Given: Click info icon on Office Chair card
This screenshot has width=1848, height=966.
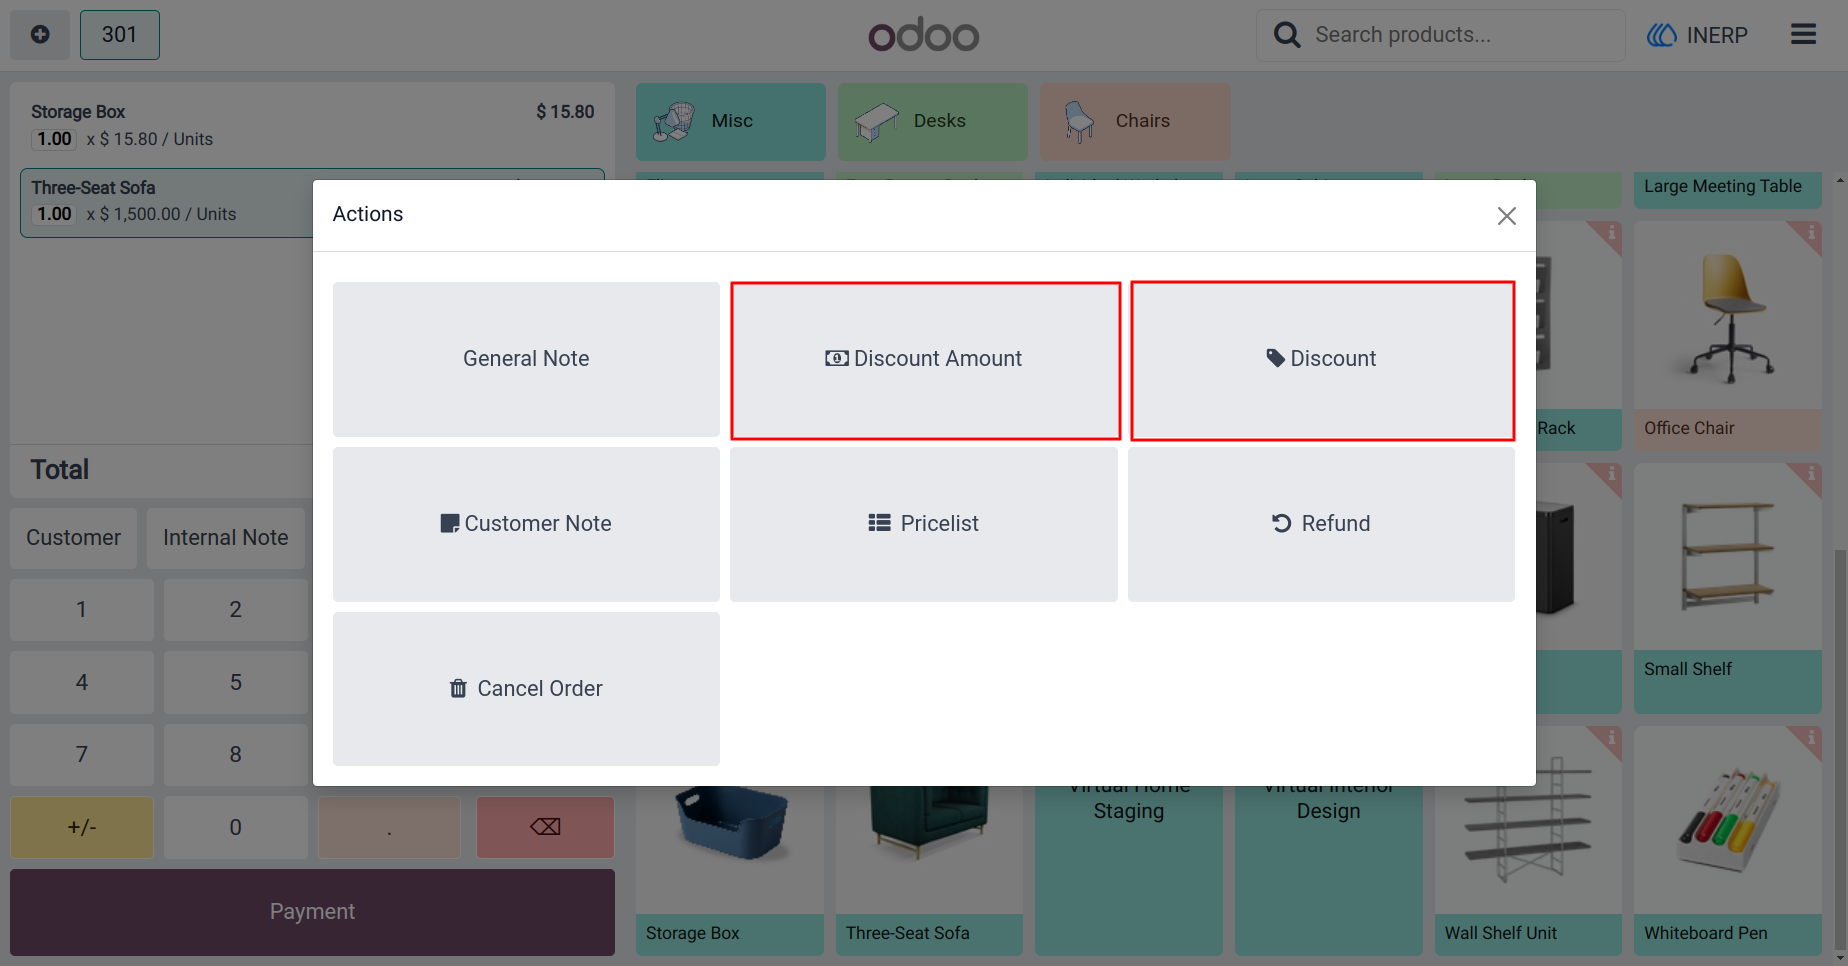Looking at the screenshot, I should 1810,234.
